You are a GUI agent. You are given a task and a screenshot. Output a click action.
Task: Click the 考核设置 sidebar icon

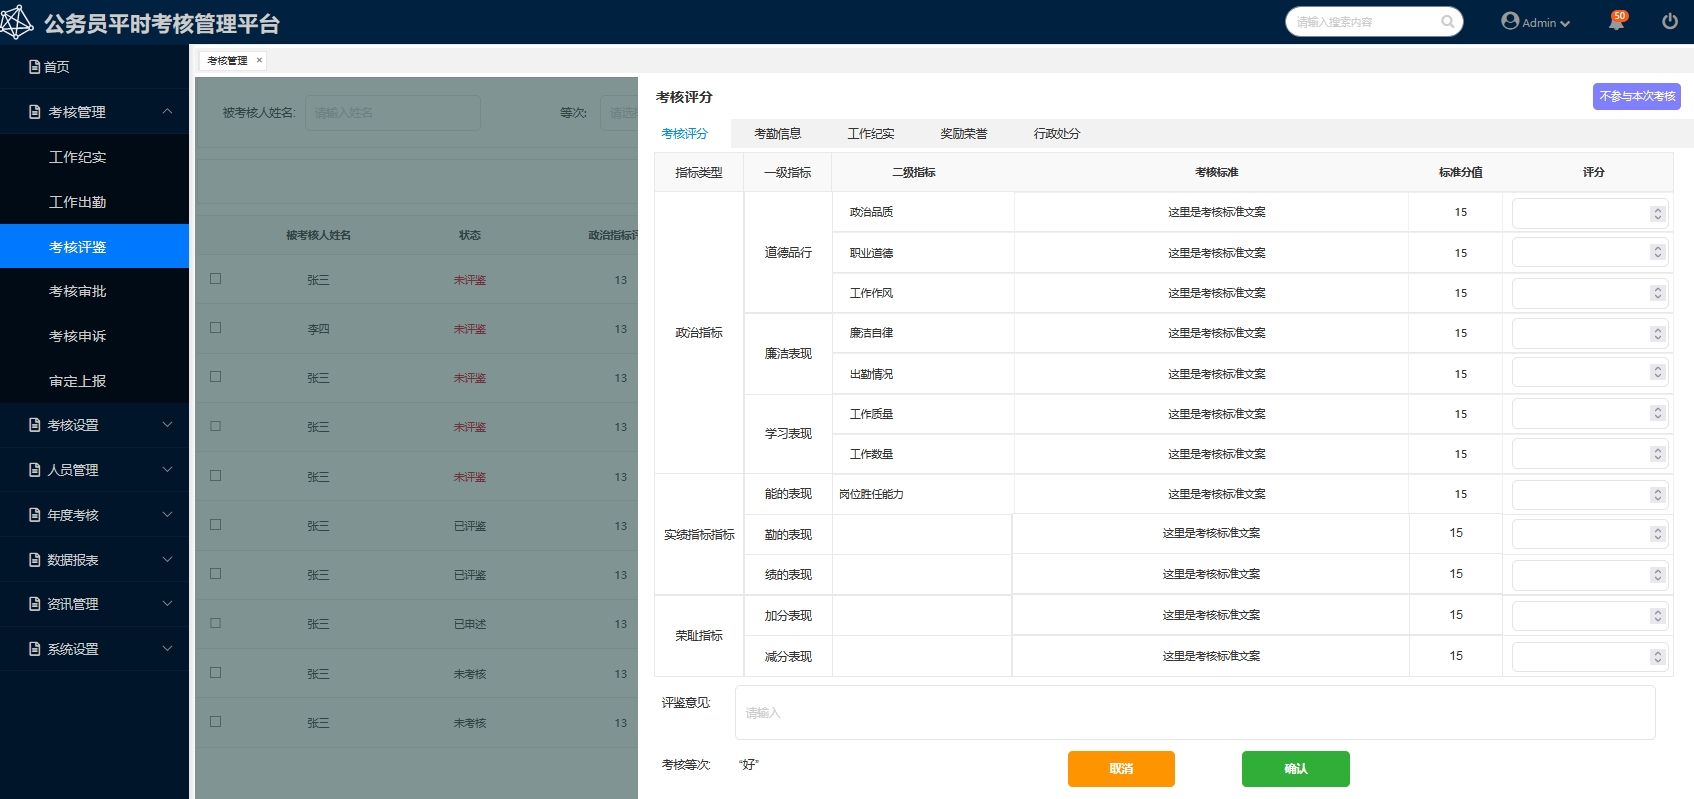pyautogui.click(x=35, y=425)
